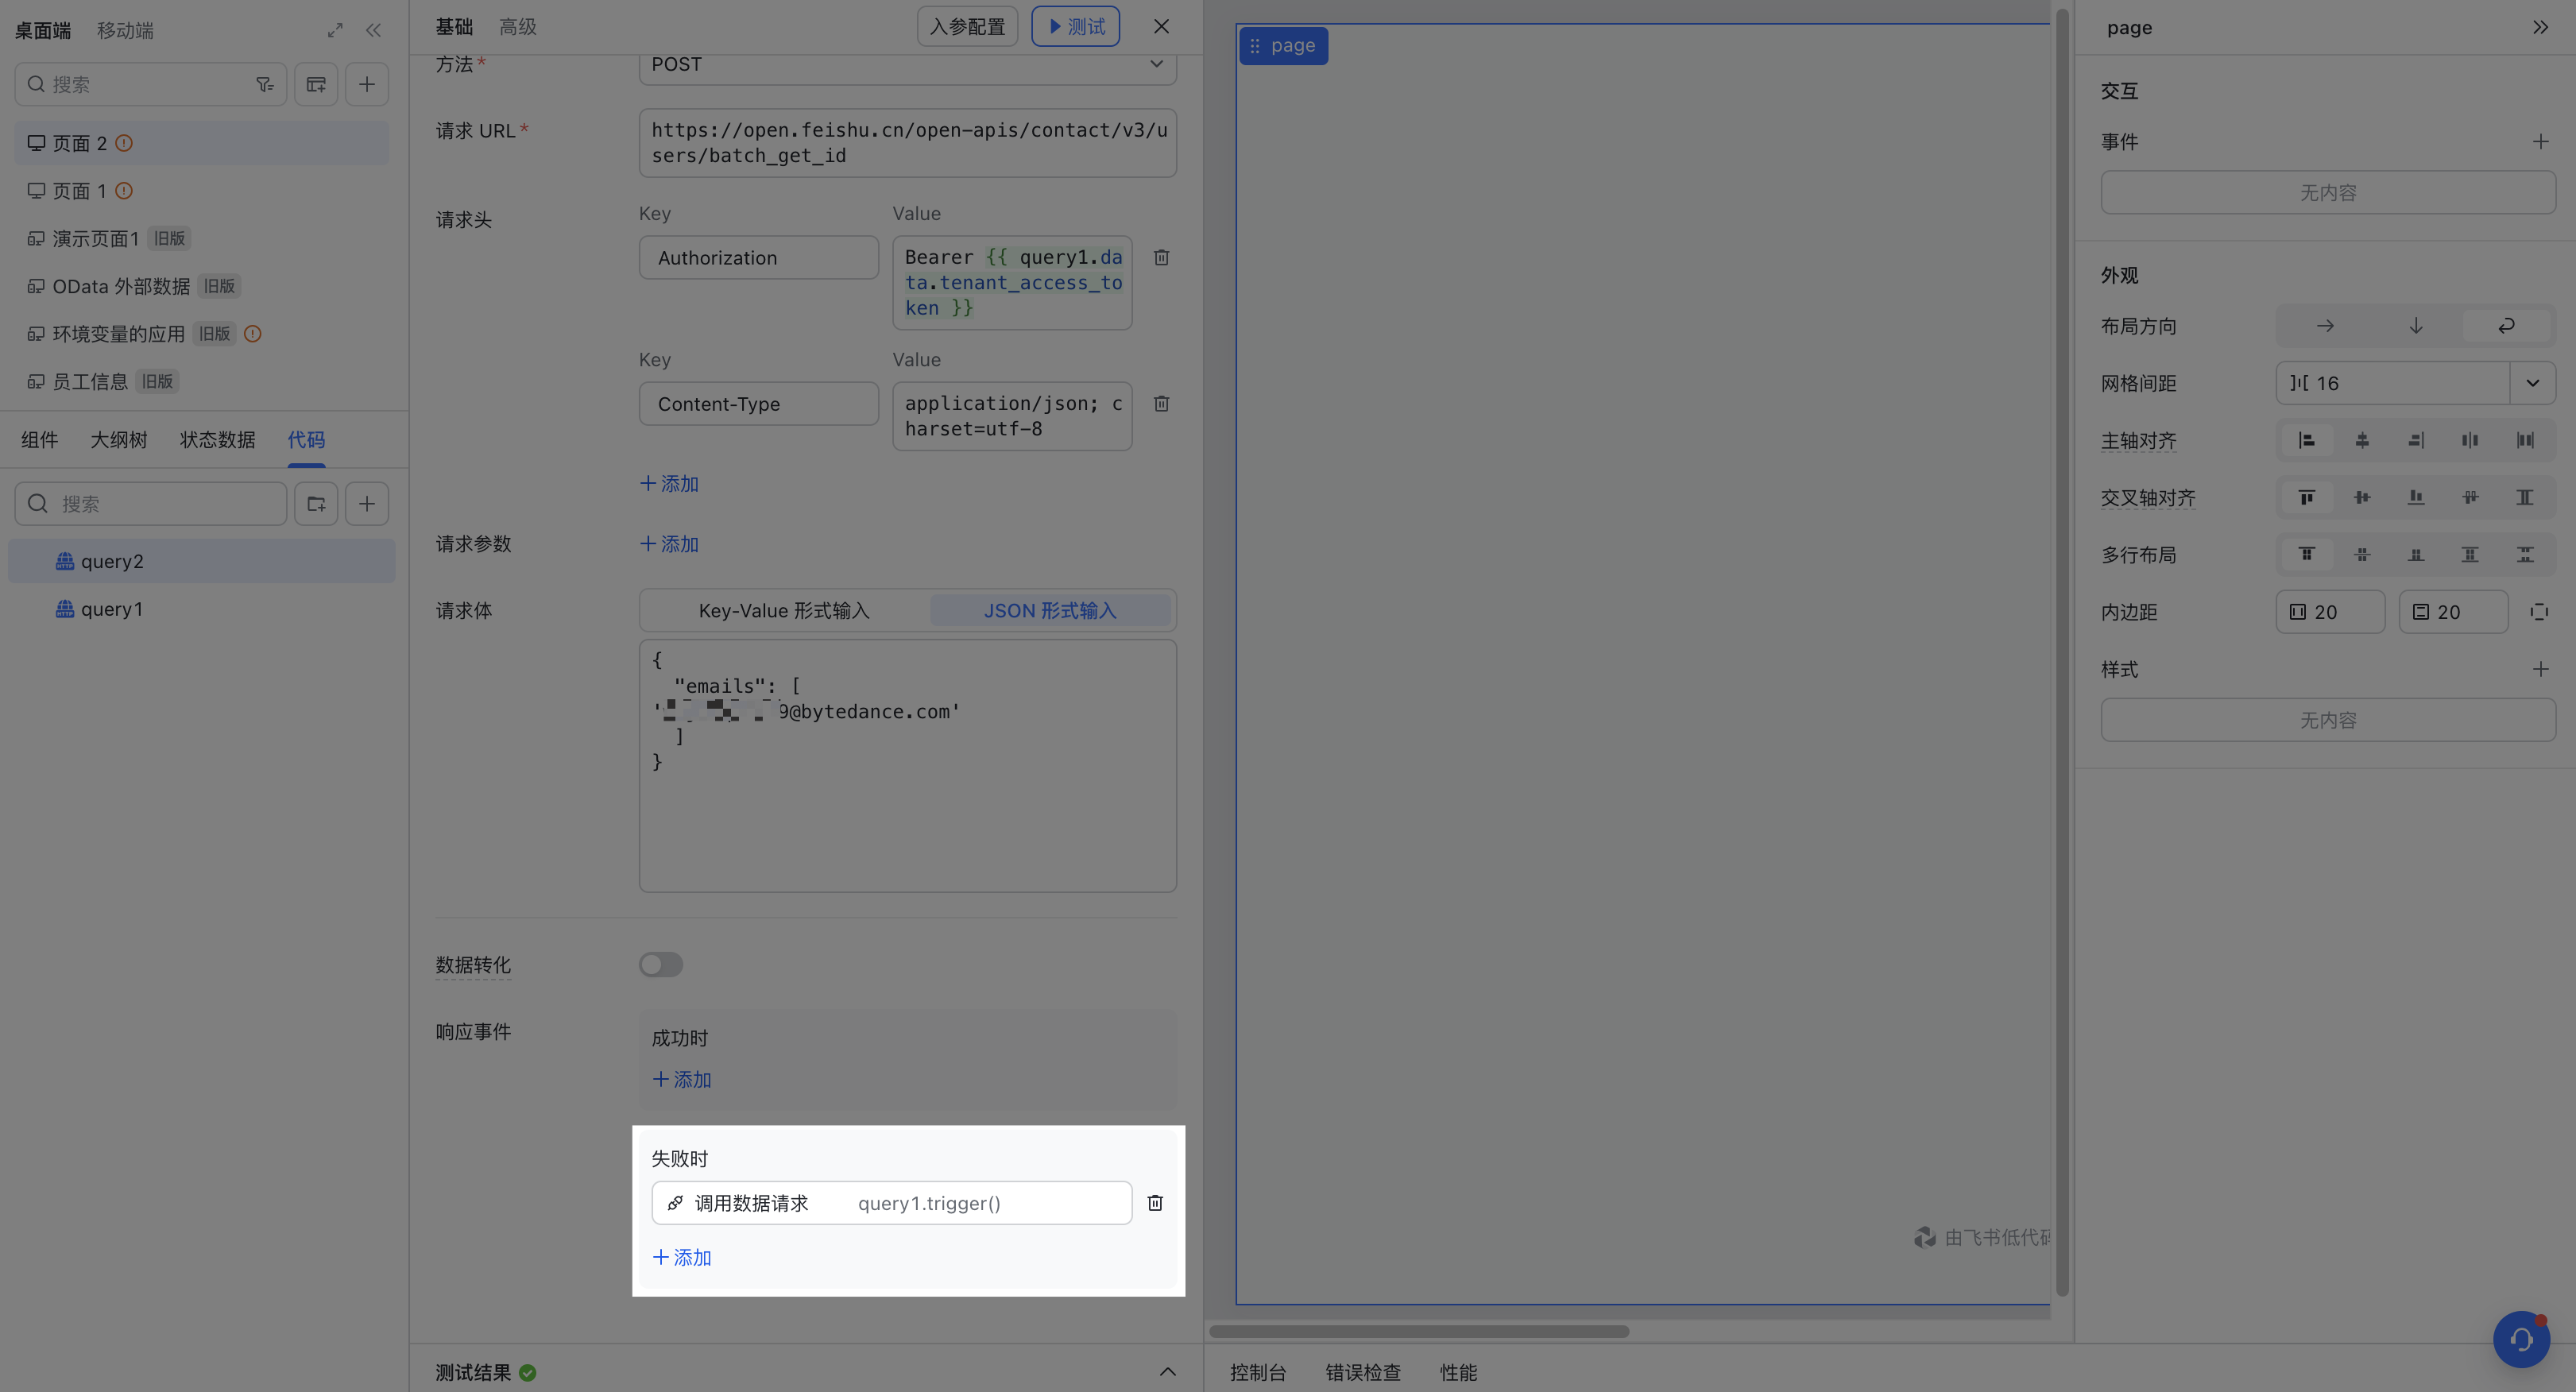Select cross axis align top
The height and width of the screenshot is (1392, 2576).
[2306, 498]
